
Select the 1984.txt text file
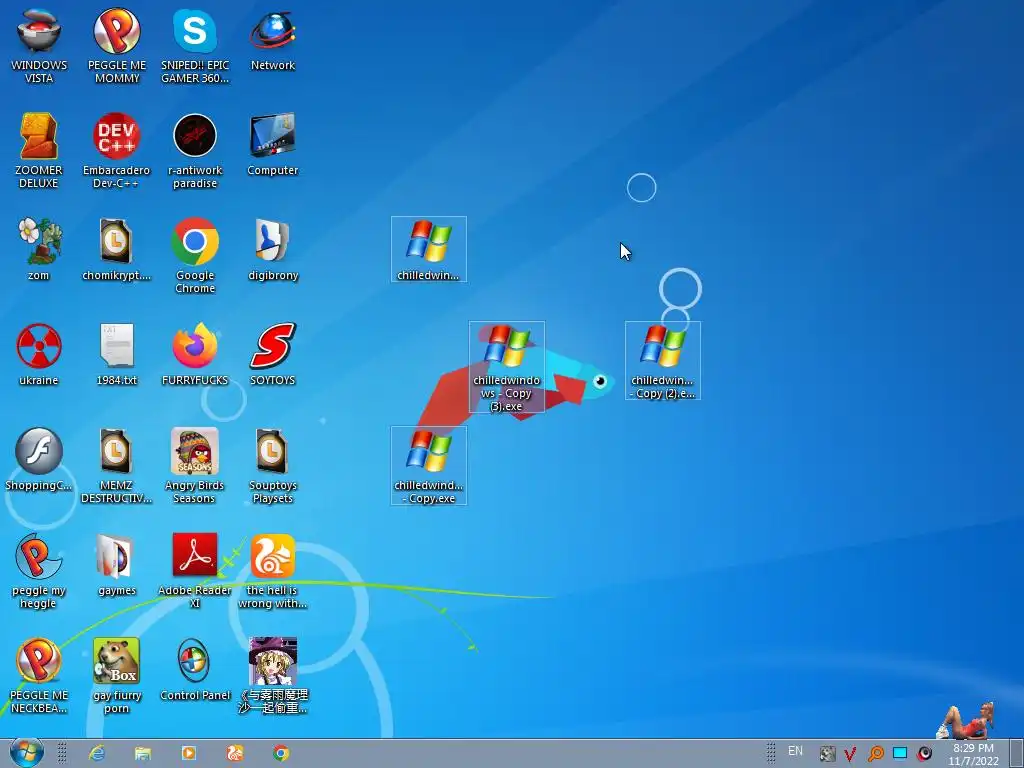coord(117,355)
